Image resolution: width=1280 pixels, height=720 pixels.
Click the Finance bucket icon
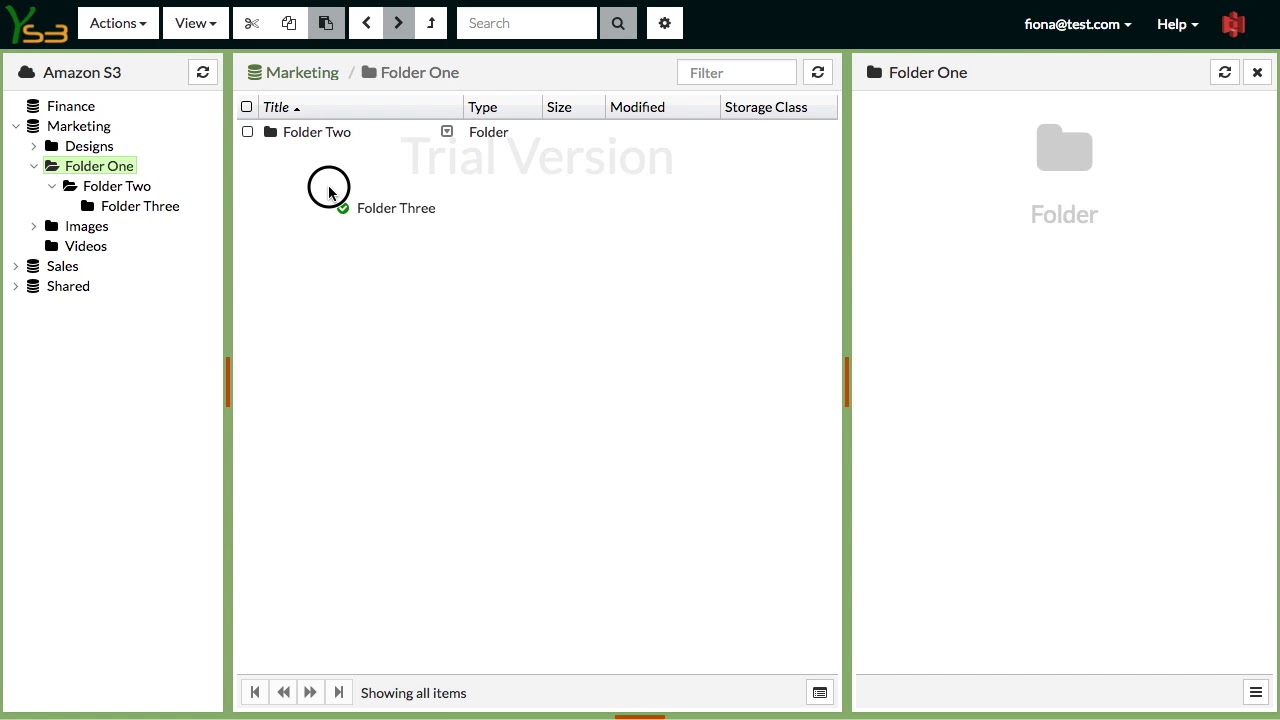[34, 106]
